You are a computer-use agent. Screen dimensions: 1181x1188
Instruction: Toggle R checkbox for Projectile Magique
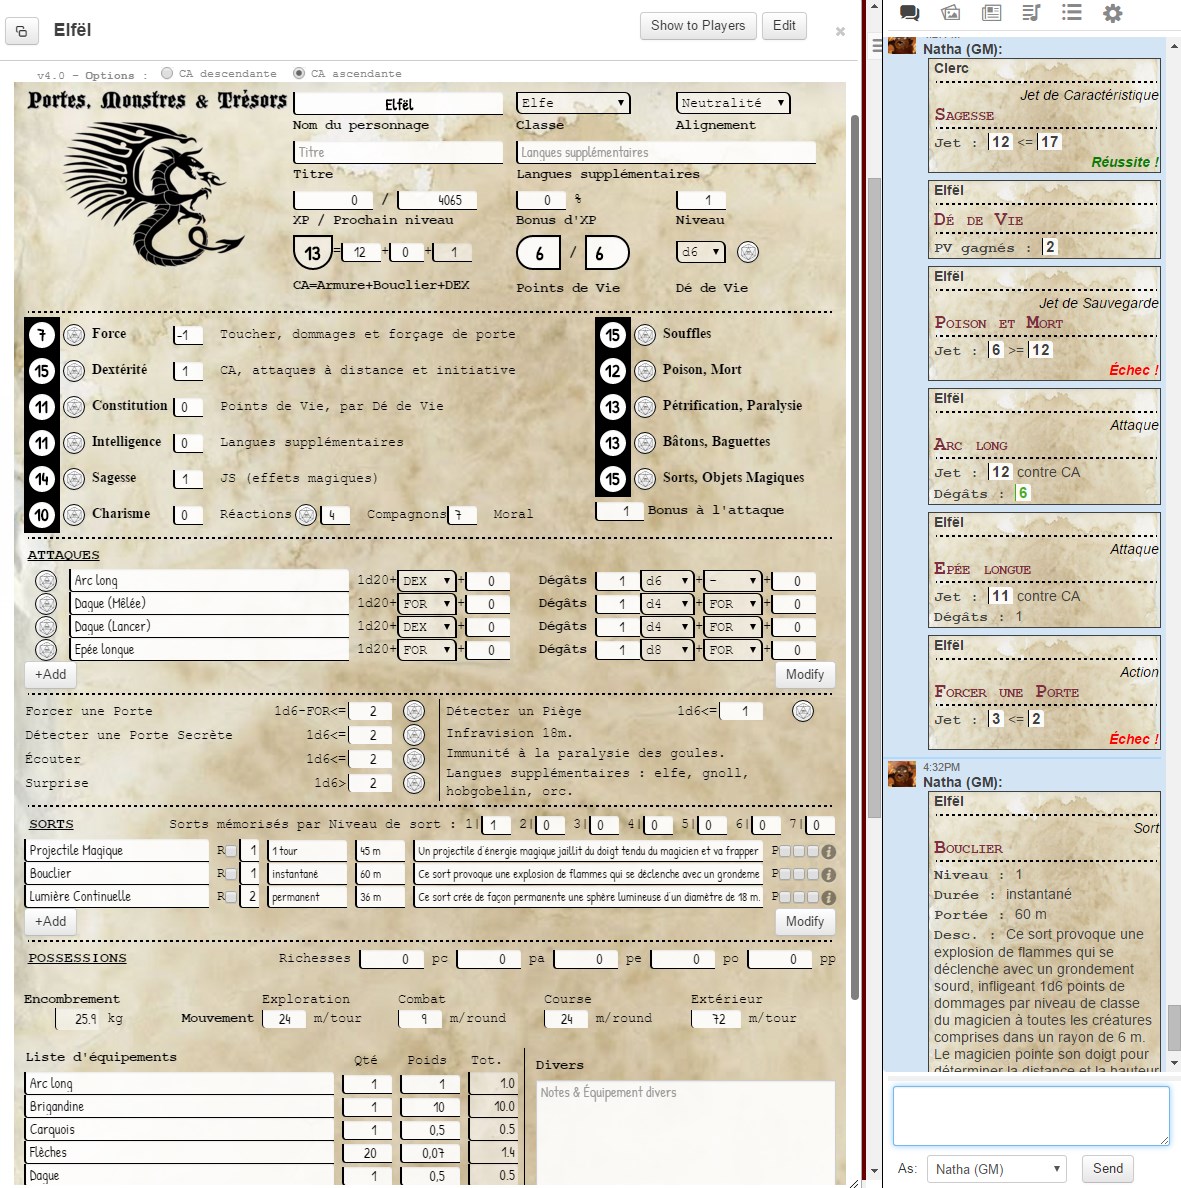pyautogui.click(x=231, y=852)
